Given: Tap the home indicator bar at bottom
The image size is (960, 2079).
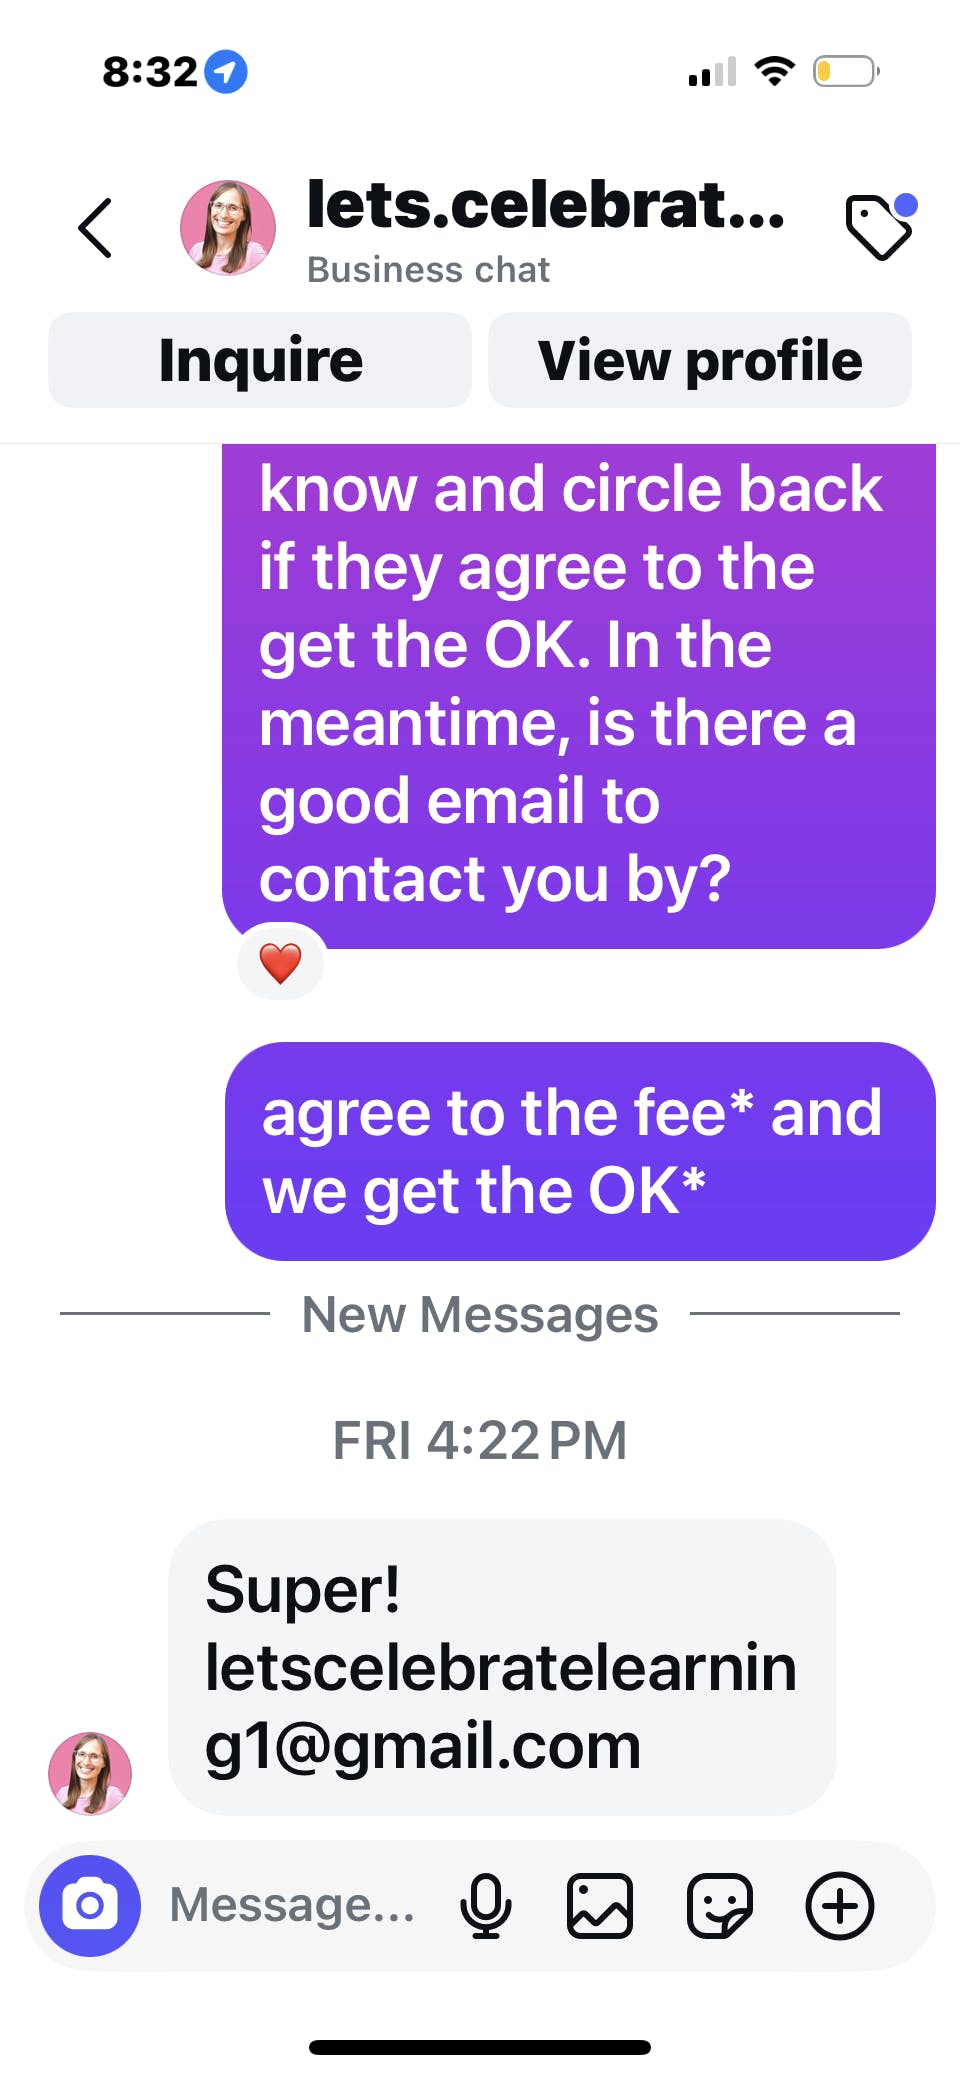Looking at the screenshot, I should 480,2047.
